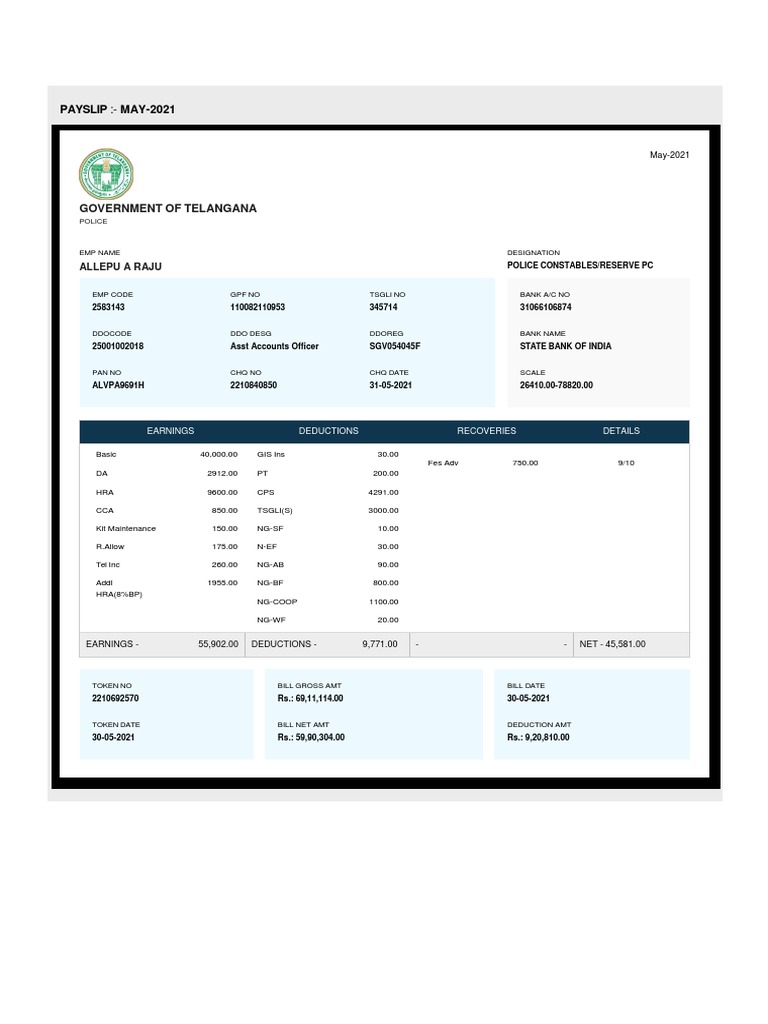Click Fes Adv recovery amount 750.00
The image size is (768, 1024).
(x=525, y=463)
